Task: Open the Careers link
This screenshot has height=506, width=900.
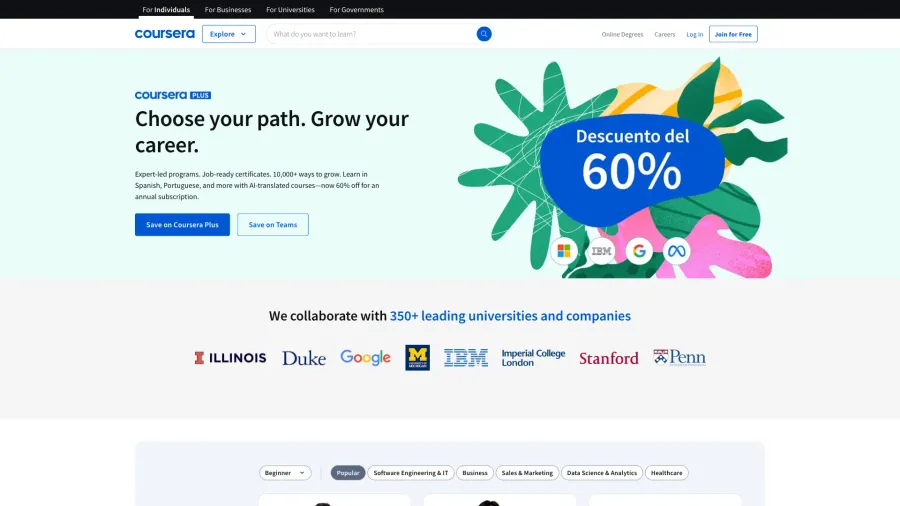Action: pyautogui.click(x=665, y=34)
